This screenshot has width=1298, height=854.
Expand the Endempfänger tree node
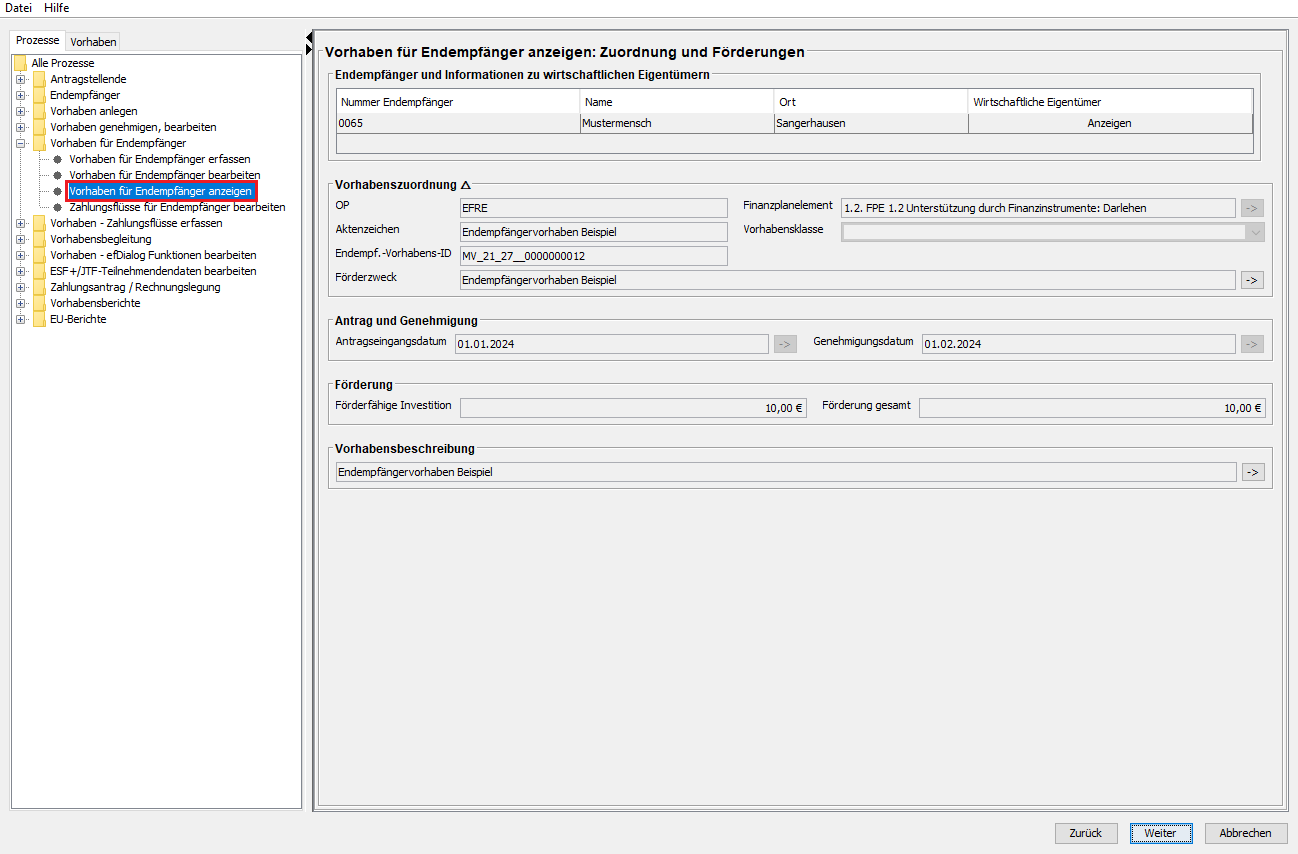20,95
